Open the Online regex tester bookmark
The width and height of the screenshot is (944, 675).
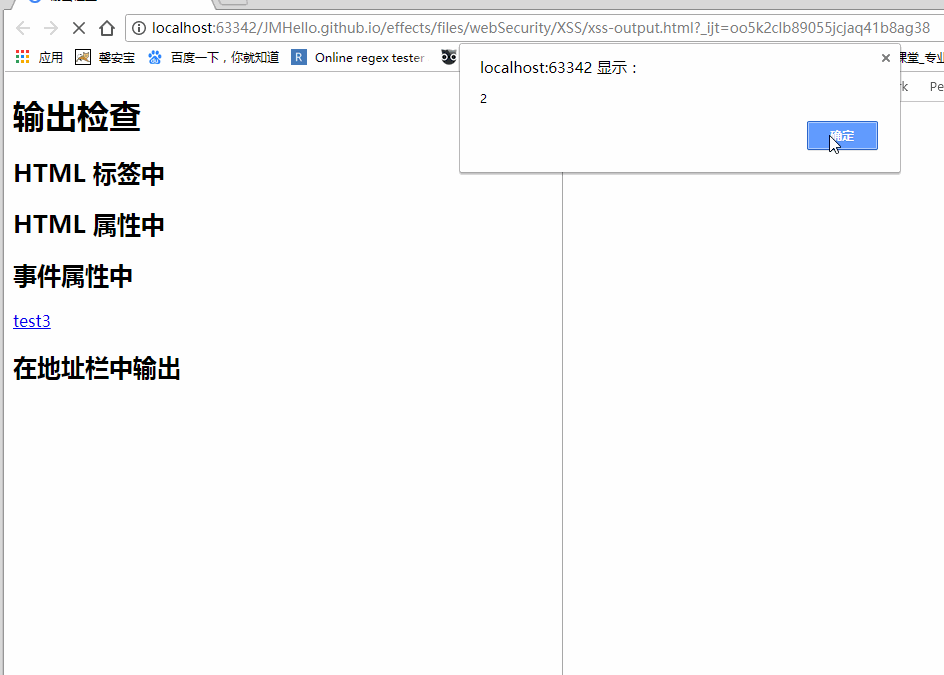tap(358, 58)
